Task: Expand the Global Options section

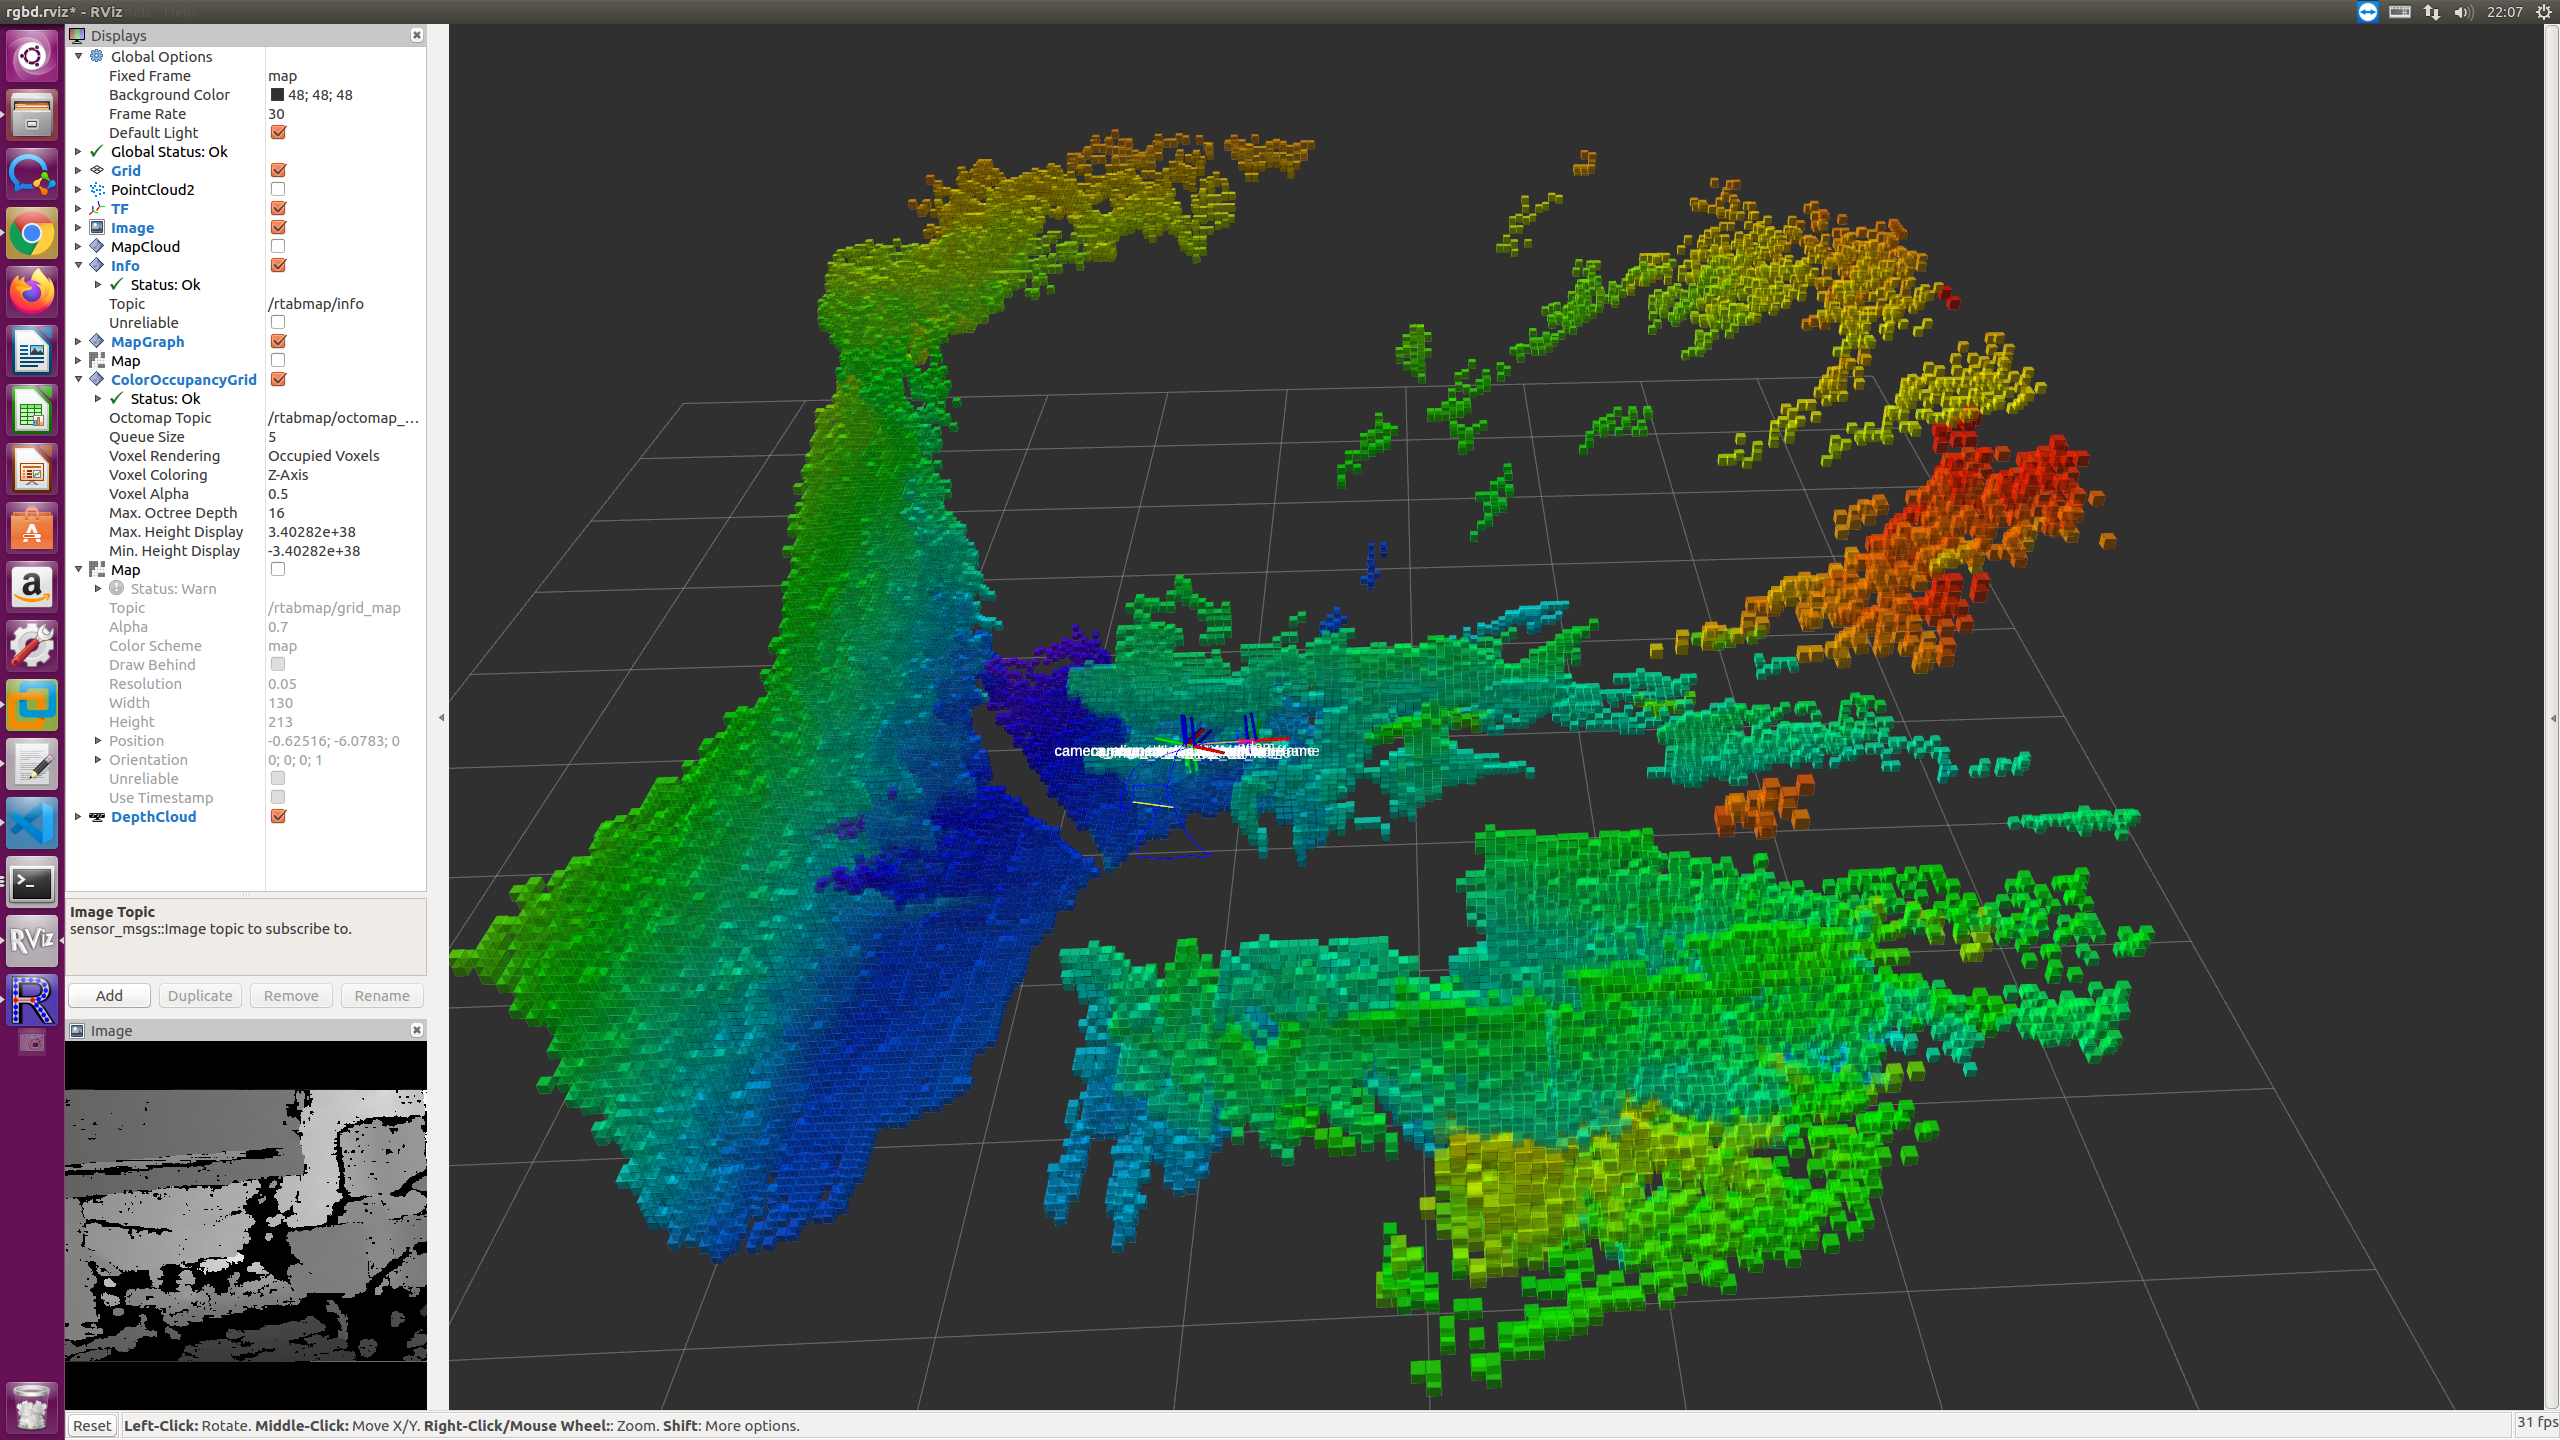Action: click(x=76, y=56)
